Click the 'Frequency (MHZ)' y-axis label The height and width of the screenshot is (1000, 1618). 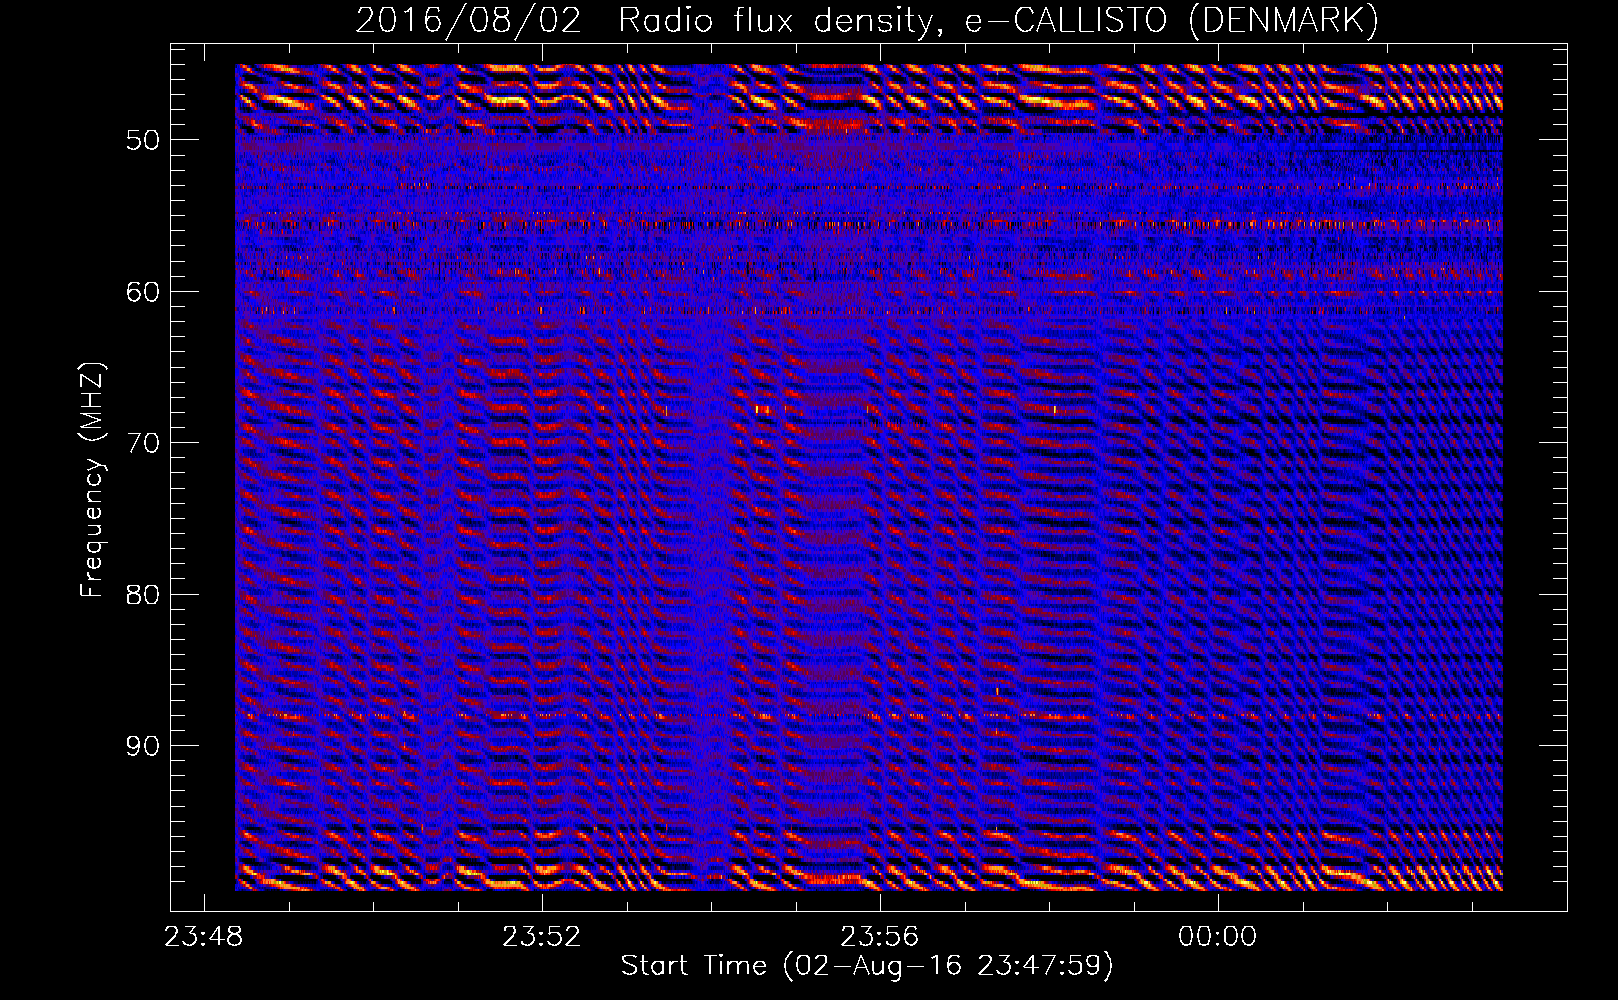coord(92,480)
